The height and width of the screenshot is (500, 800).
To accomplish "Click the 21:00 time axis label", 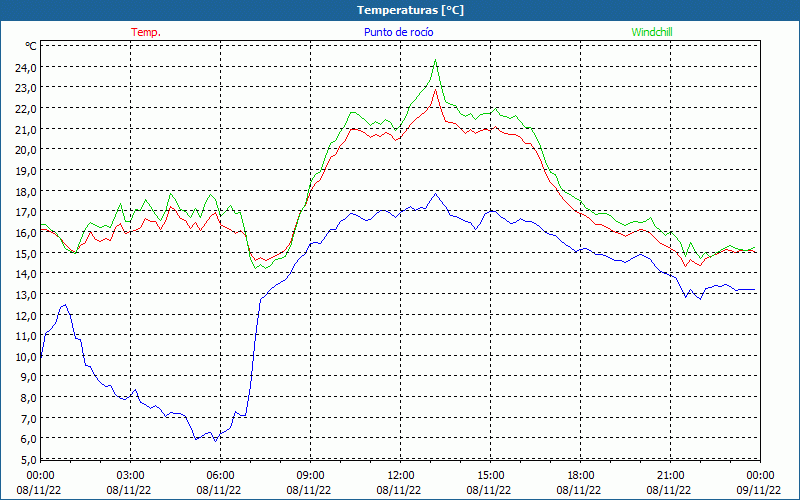I will 670,476.
